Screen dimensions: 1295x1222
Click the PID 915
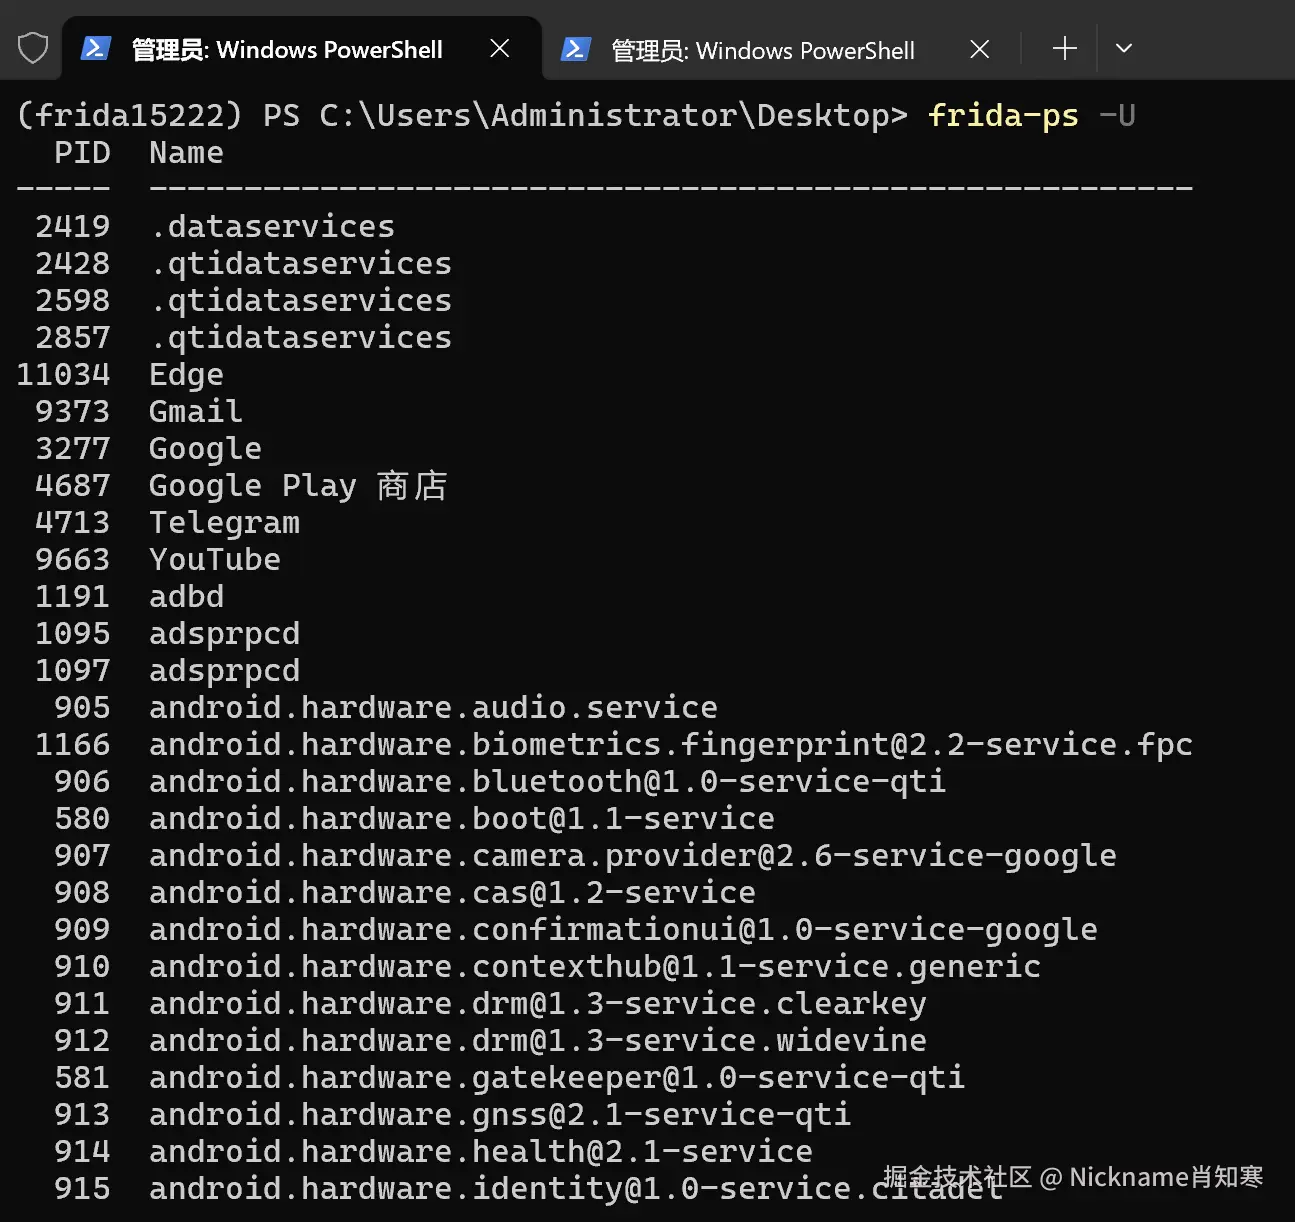point(82,1189)
